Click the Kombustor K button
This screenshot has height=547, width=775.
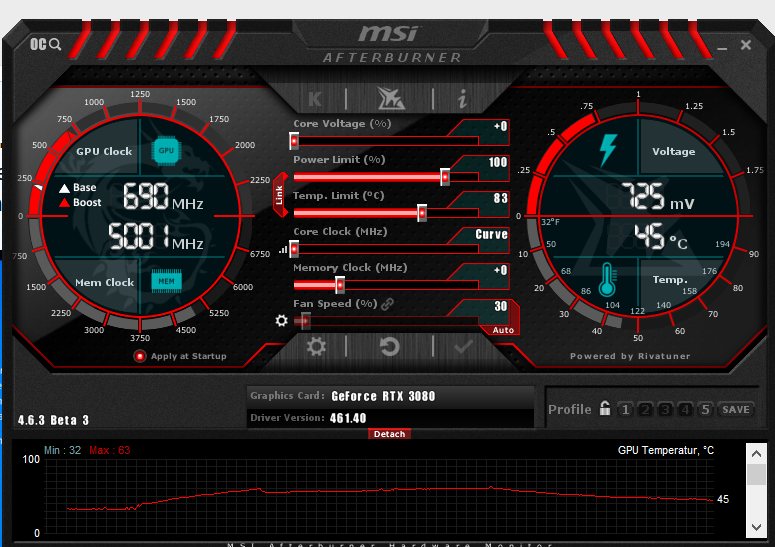pyautogui.click(x=315, y=99)
